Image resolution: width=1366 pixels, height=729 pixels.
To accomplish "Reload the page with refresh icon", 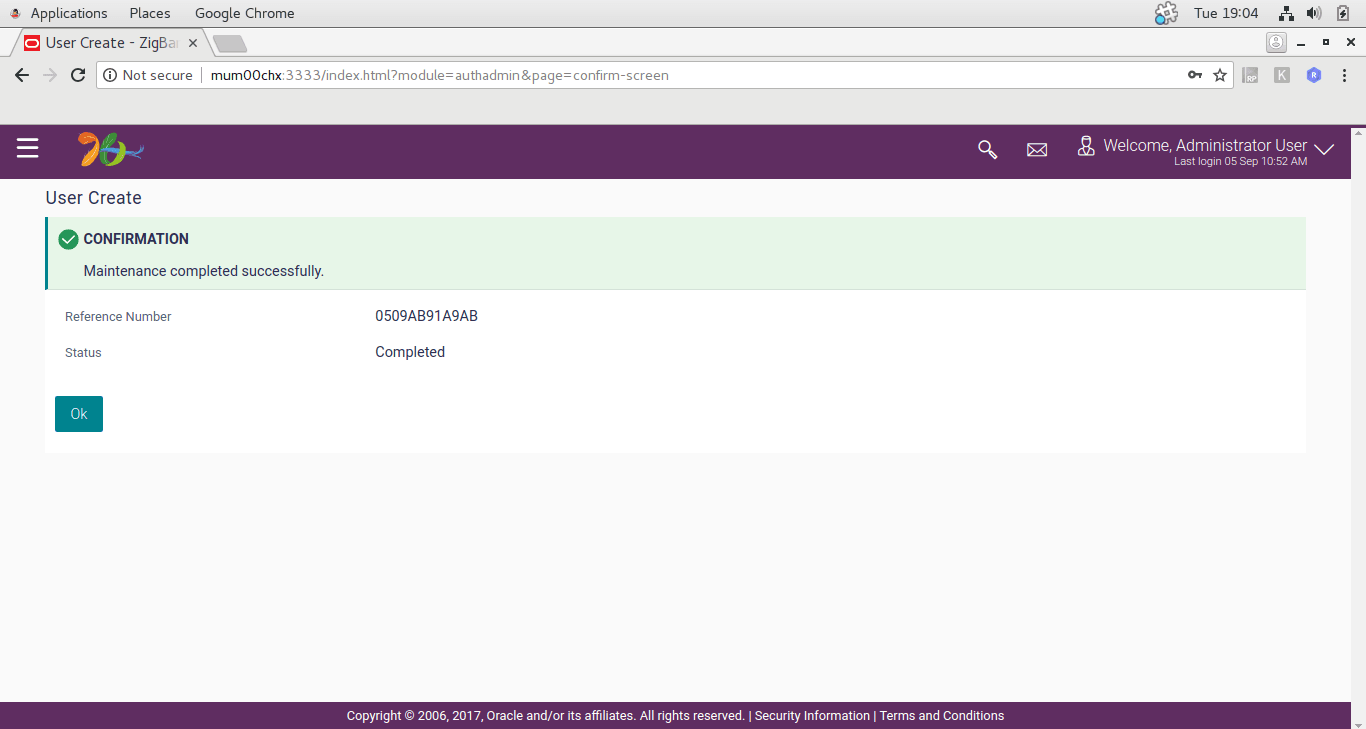I will (x=78, y=75).
